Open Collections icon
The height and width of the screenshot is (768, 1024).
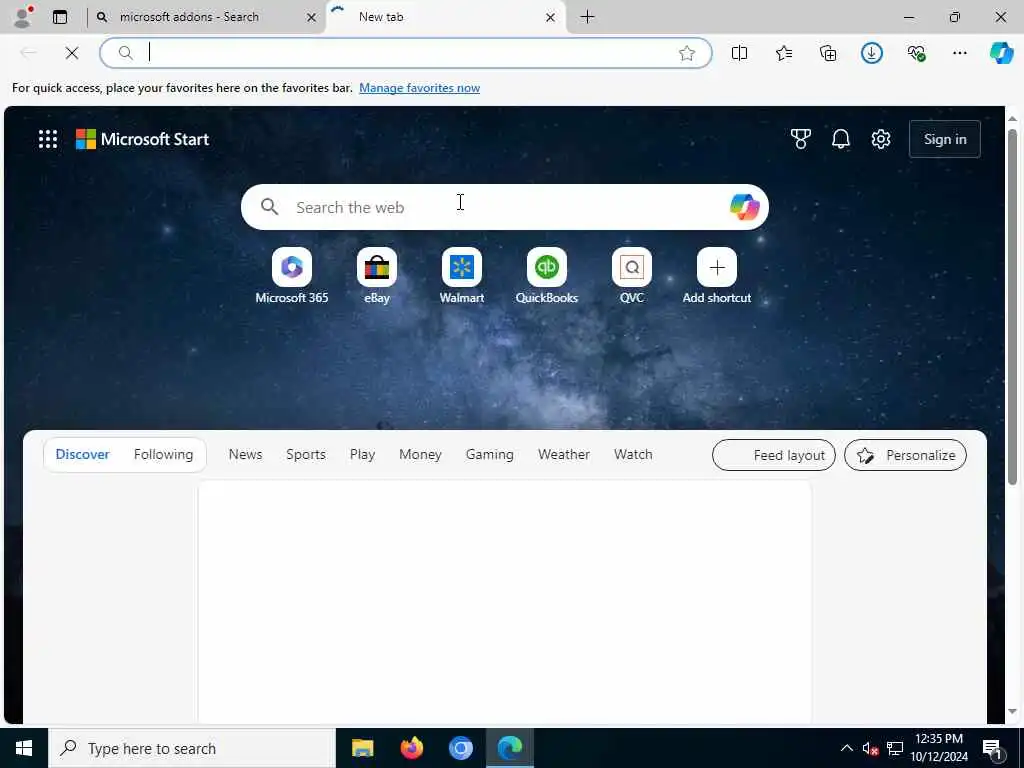coord(828,53)
